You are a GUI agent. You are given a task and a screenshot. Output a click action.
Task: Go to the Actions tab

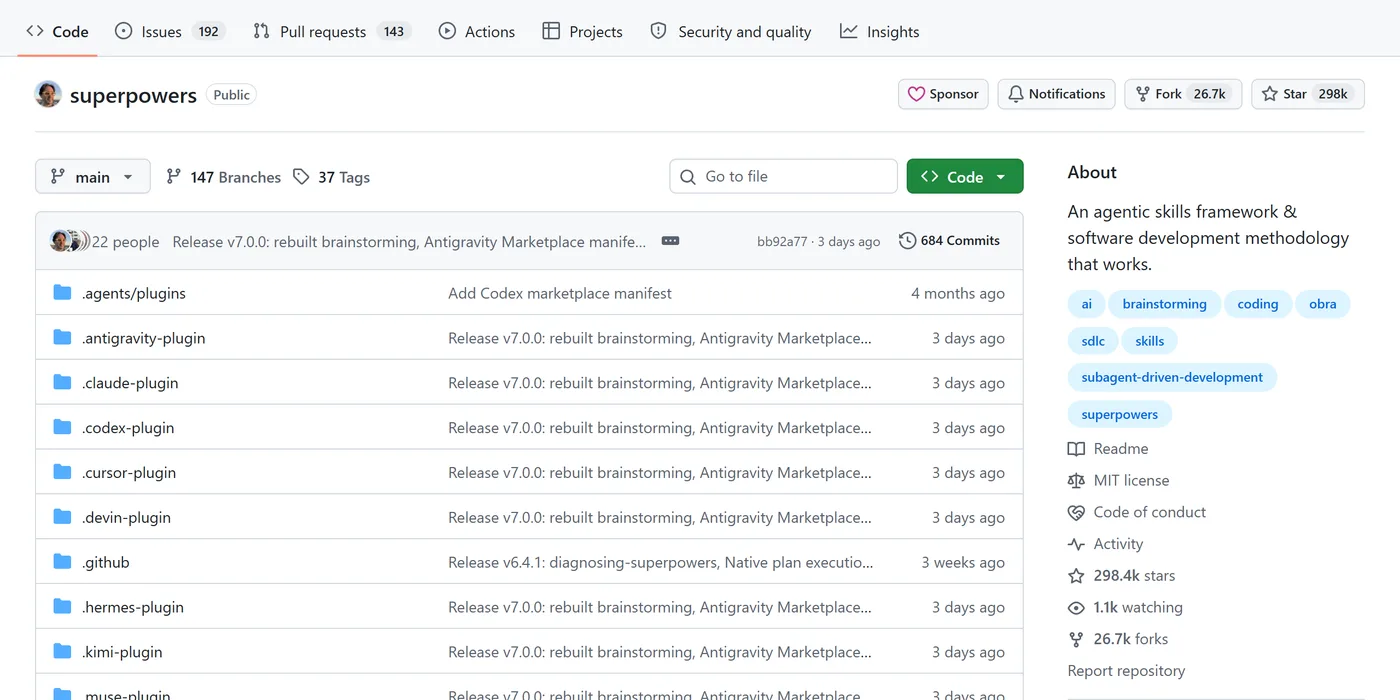point(477,31)
